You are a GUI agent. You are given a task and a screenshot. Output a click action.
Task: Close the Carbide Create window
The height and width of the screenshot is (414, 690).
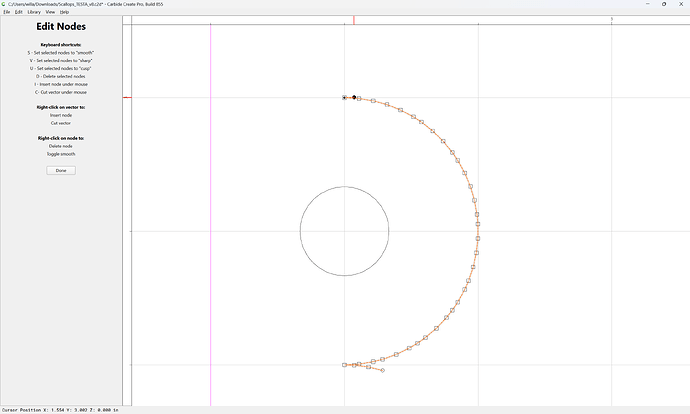681,4
